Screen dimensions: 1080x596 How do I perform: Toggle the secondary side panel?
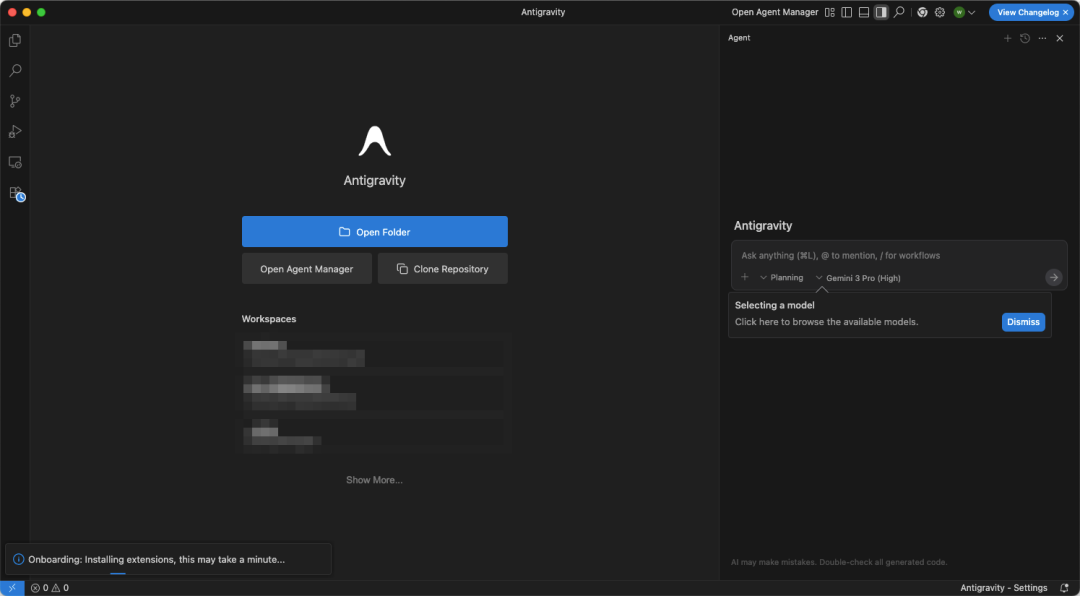pyautogui.click(x=881, y=12)
